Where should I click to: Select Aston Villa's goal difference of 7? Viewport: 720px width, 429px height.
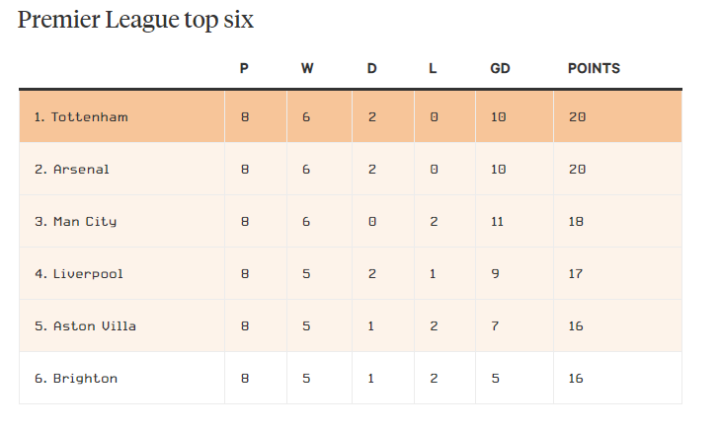(x=495, y=326)
